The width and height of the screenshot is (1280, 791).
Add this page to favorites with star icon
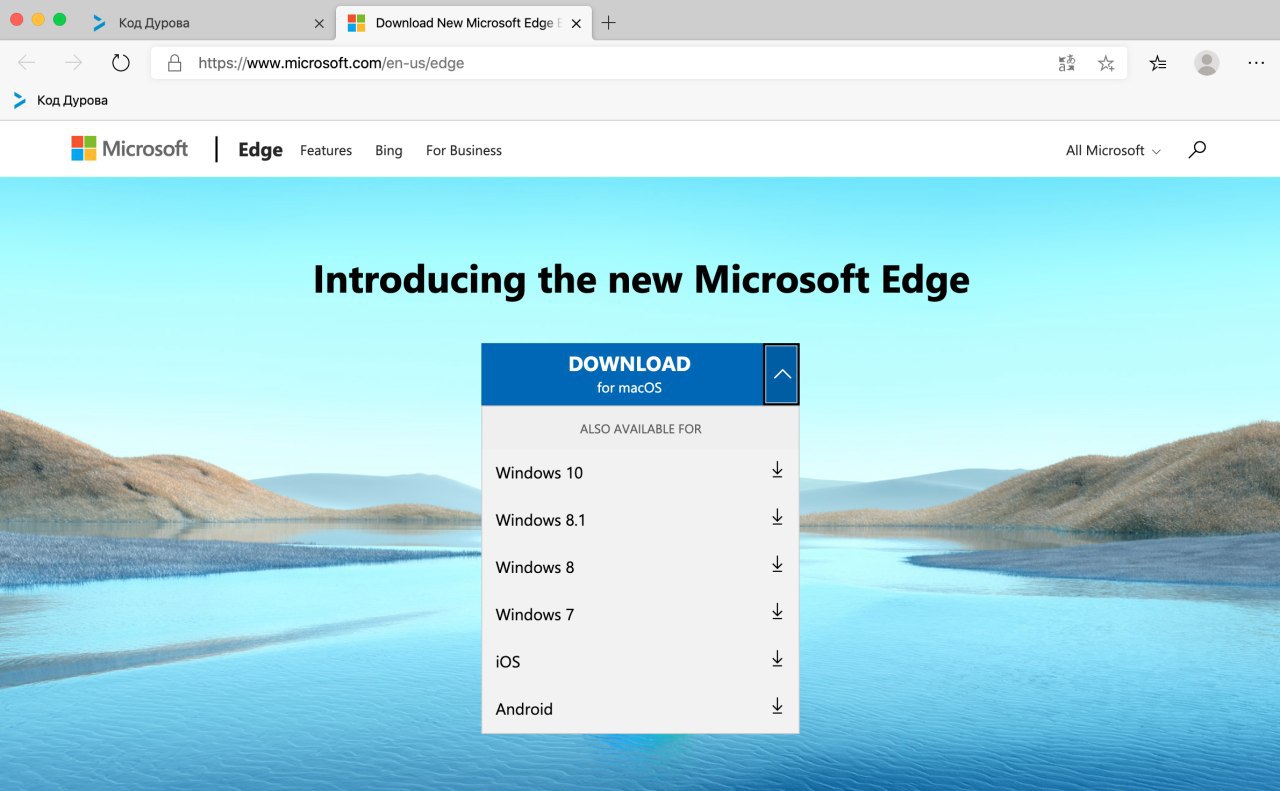(1106, 63)
